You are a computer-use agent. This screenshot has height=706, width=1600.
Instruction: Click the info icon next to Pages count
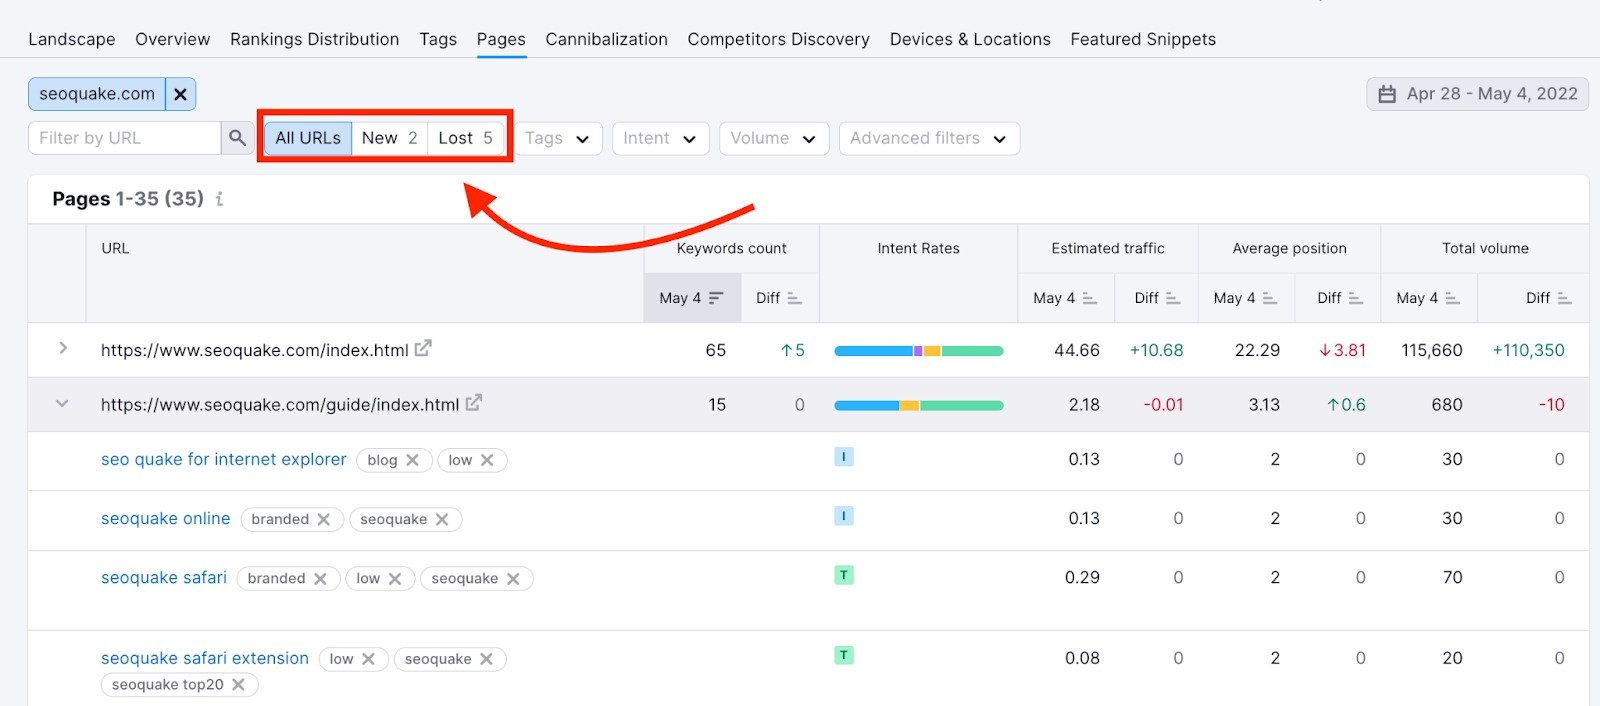pyautogui.click(x=219, y=199)
